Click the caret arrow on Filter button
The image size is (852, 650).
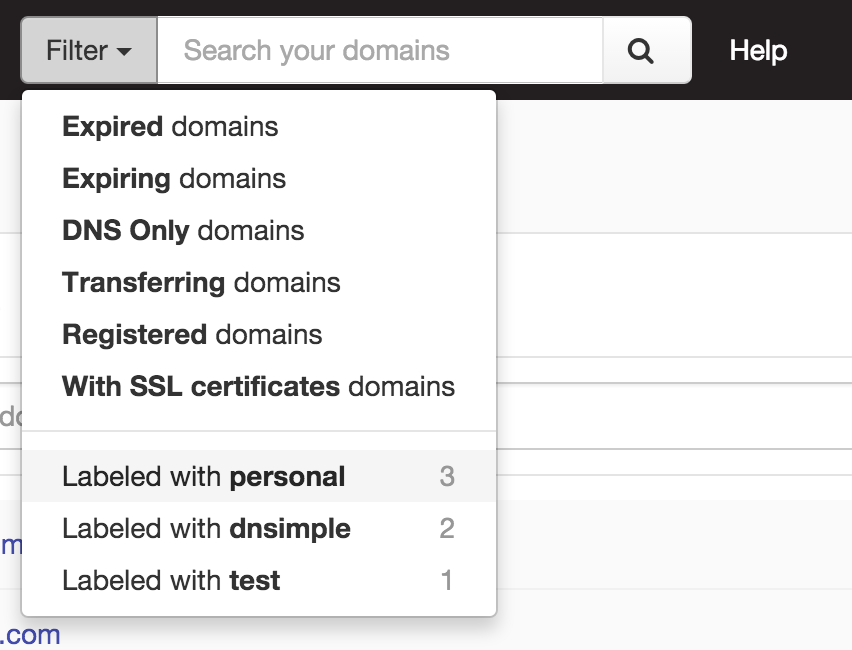pos(124,51)
